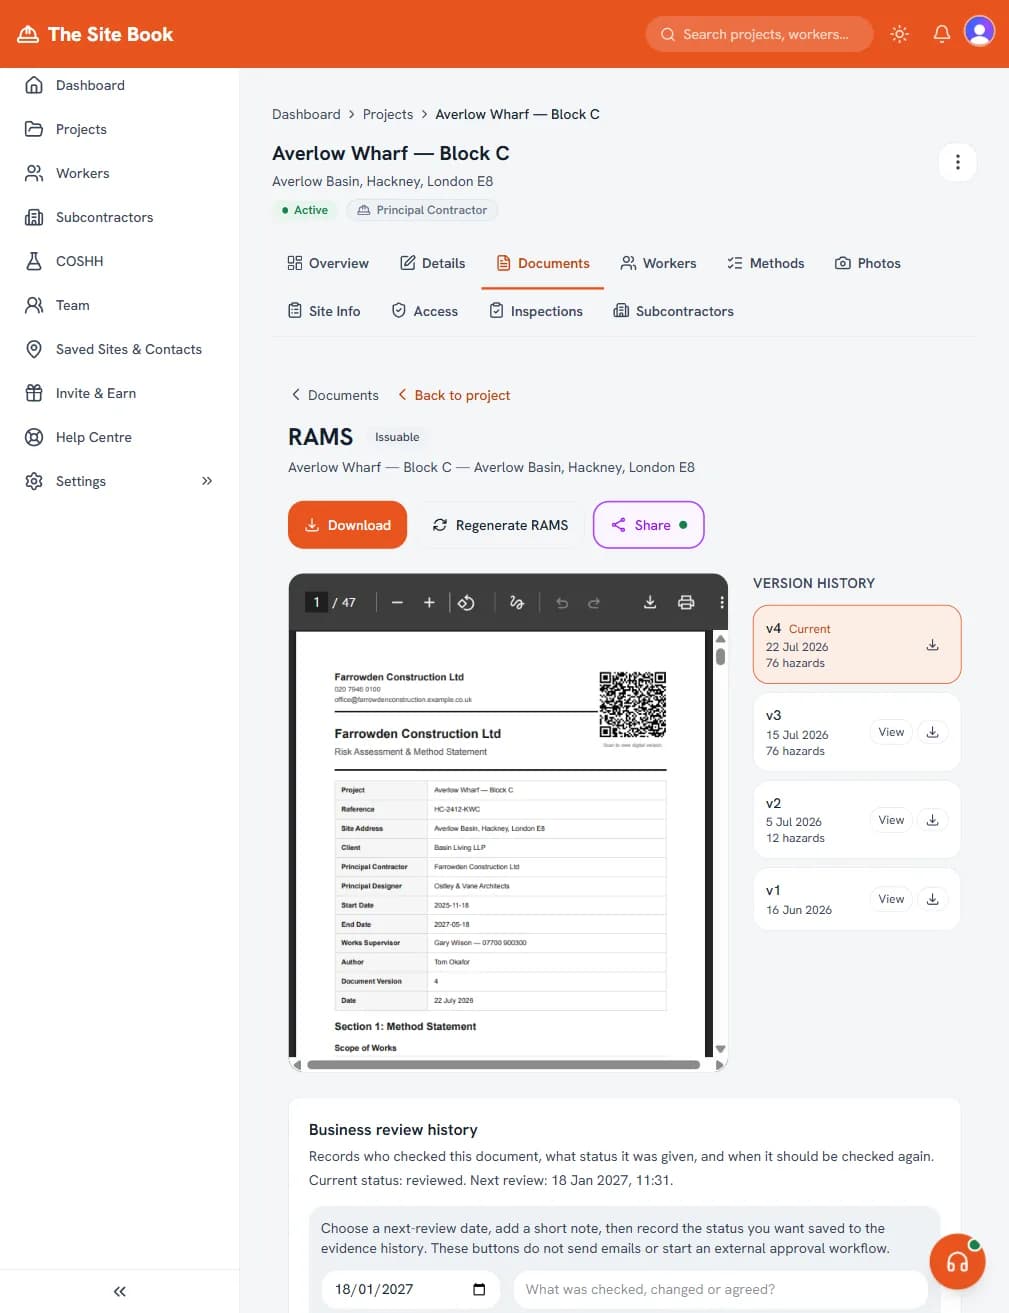
Task: Download the PDF via viewer toolbar download icon
Action: 650,602
